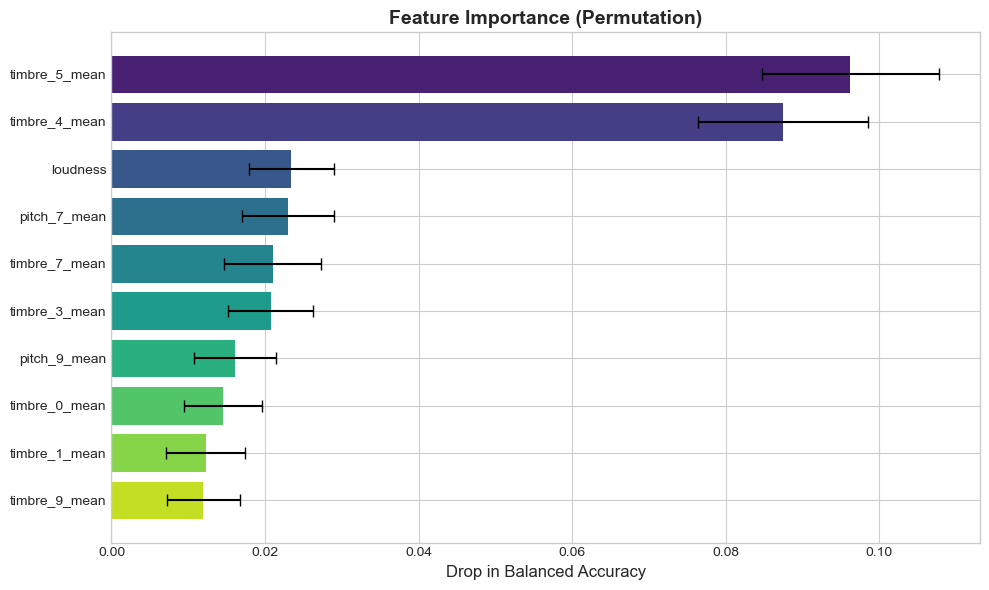Click the loudness y-axis label
This screenshot has height=590, width=989.
(79, 169)
